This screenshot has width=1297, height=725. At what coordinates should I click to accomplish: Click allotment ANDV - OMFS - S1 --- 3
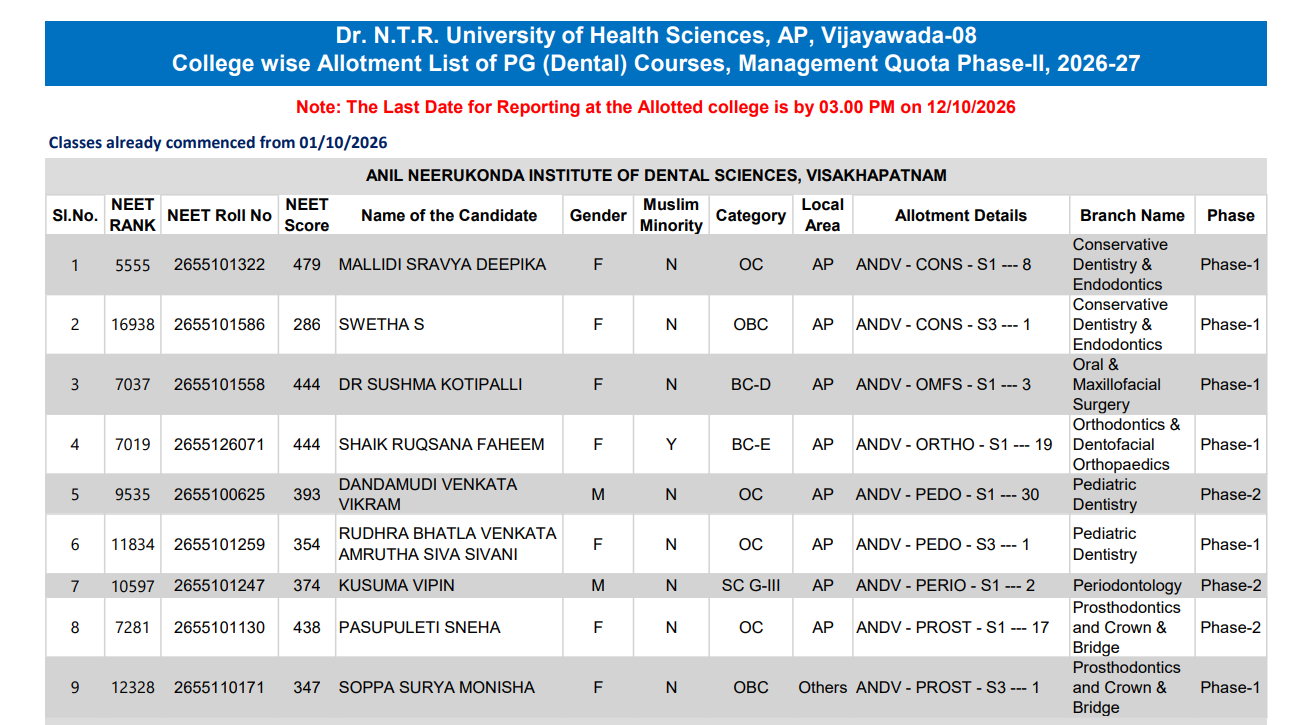click(943, 385)
